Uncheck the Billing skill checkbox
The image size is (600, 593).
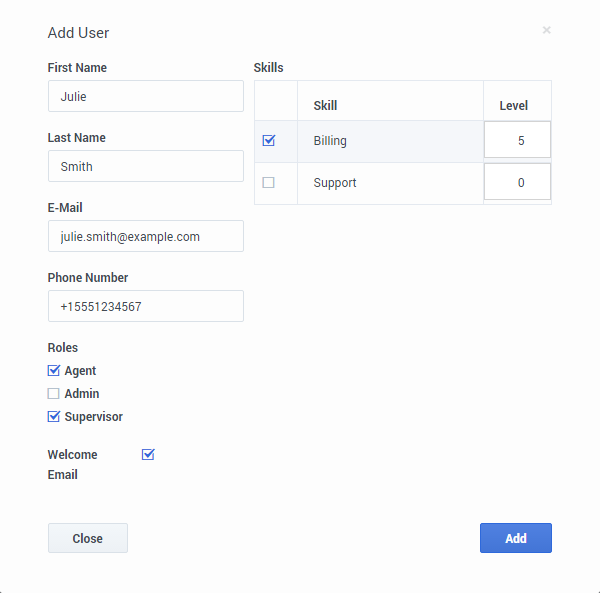point(268,141)
